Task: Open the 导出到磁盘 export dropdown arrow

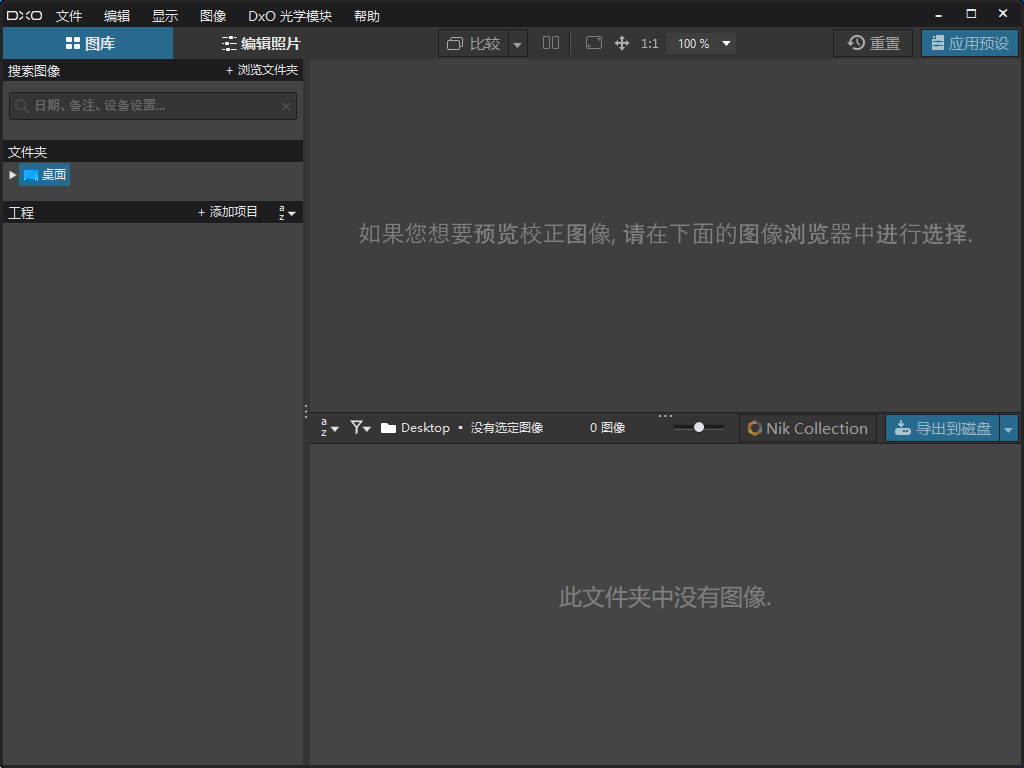Action: [x=1008, y=429]
